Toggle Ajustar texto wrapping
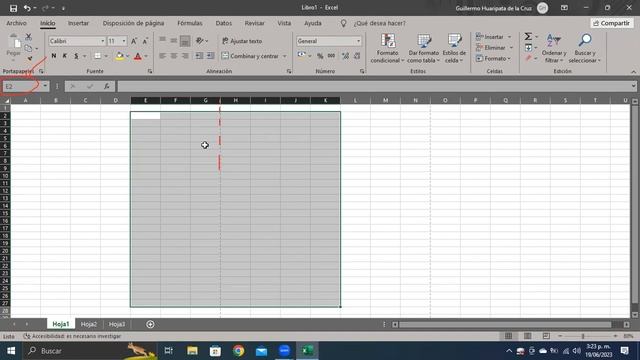Image resolution: width=640 pixels, height=360 pixels. coord(242,41)
